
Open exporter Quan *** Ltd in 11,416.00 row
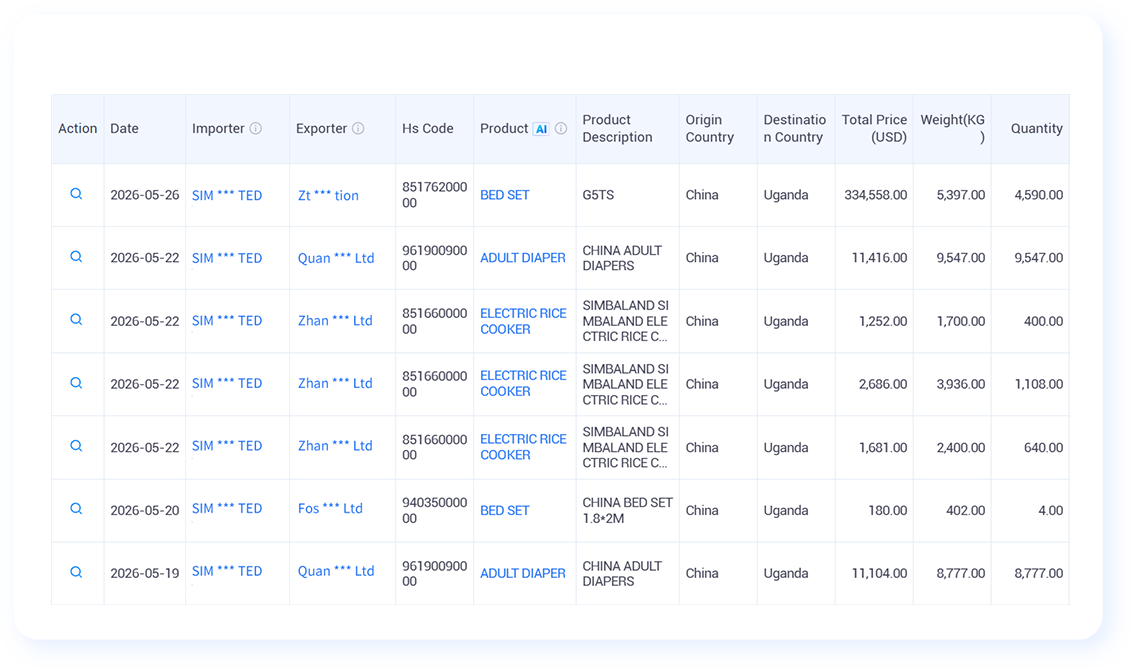pos(336,259)
